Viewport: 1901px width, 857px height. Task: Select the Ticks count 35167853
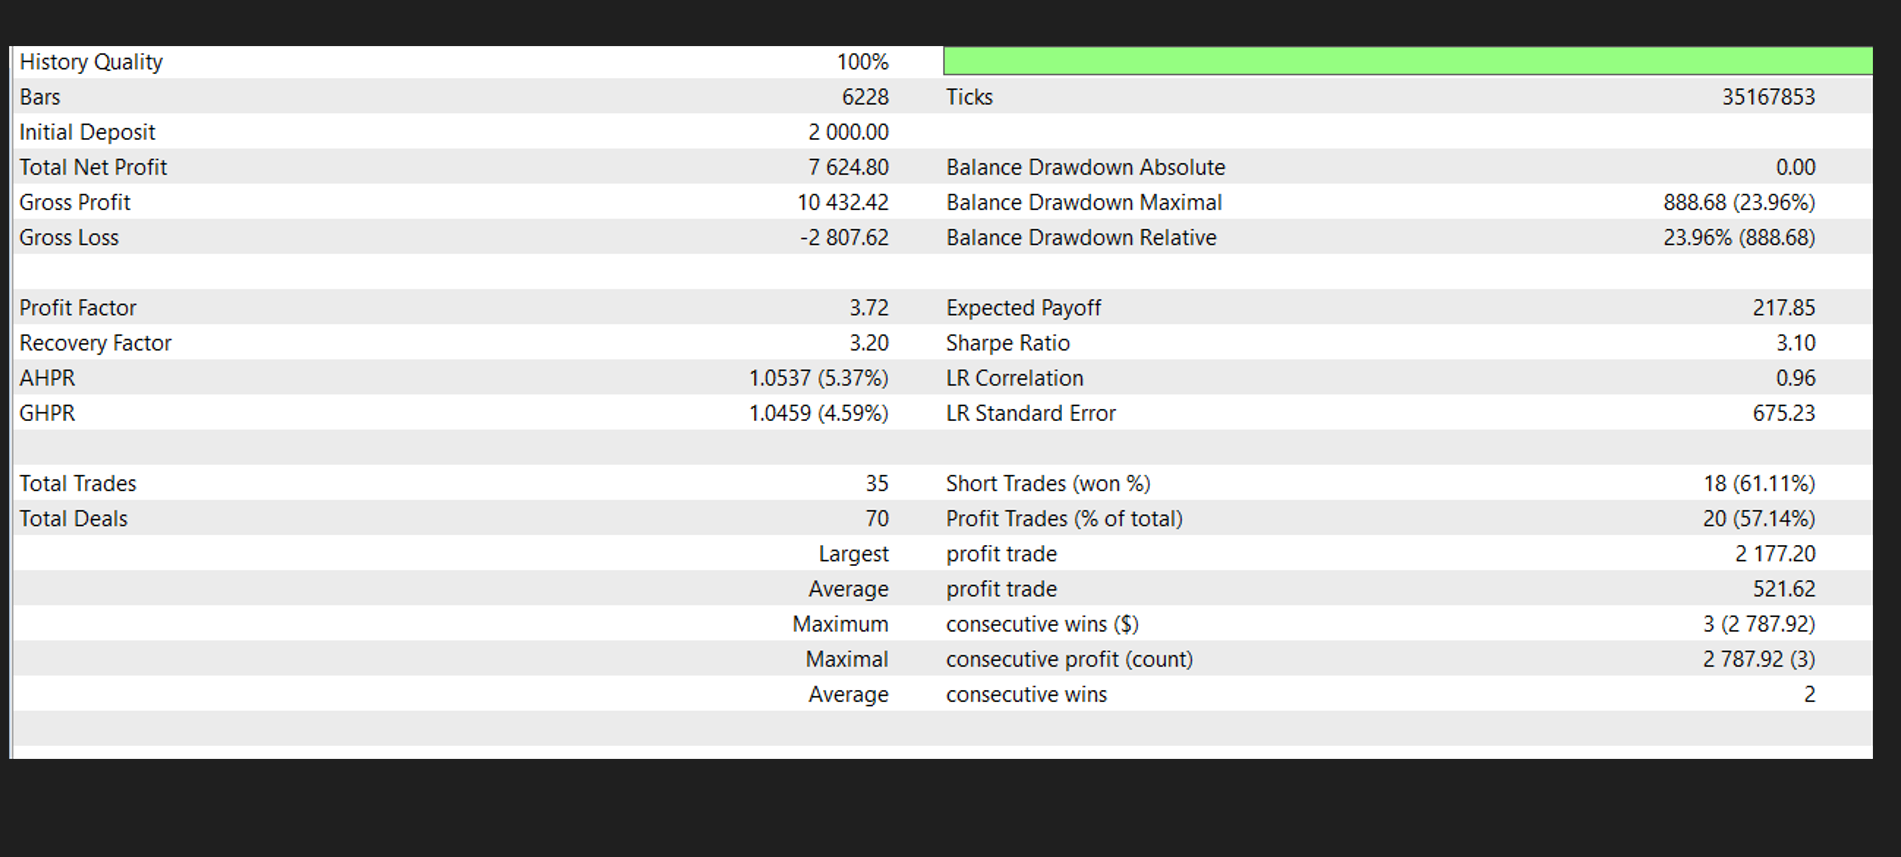click(x=1768, y=97)
